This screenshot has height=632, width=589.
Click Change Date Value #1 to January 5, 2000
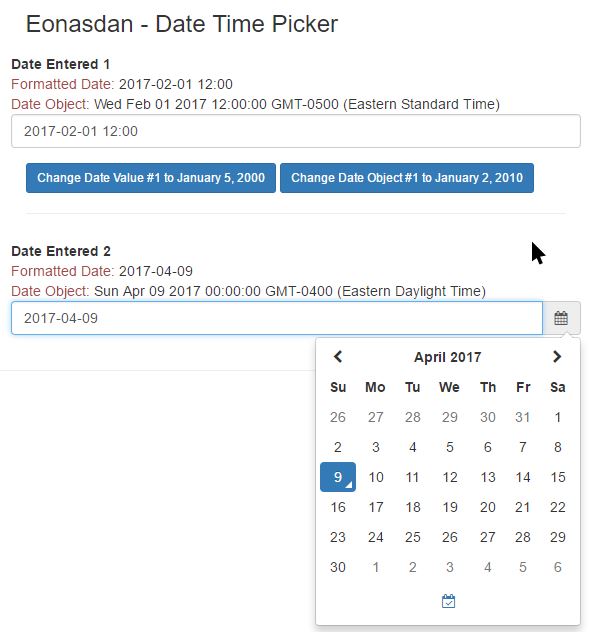point(151,178)
